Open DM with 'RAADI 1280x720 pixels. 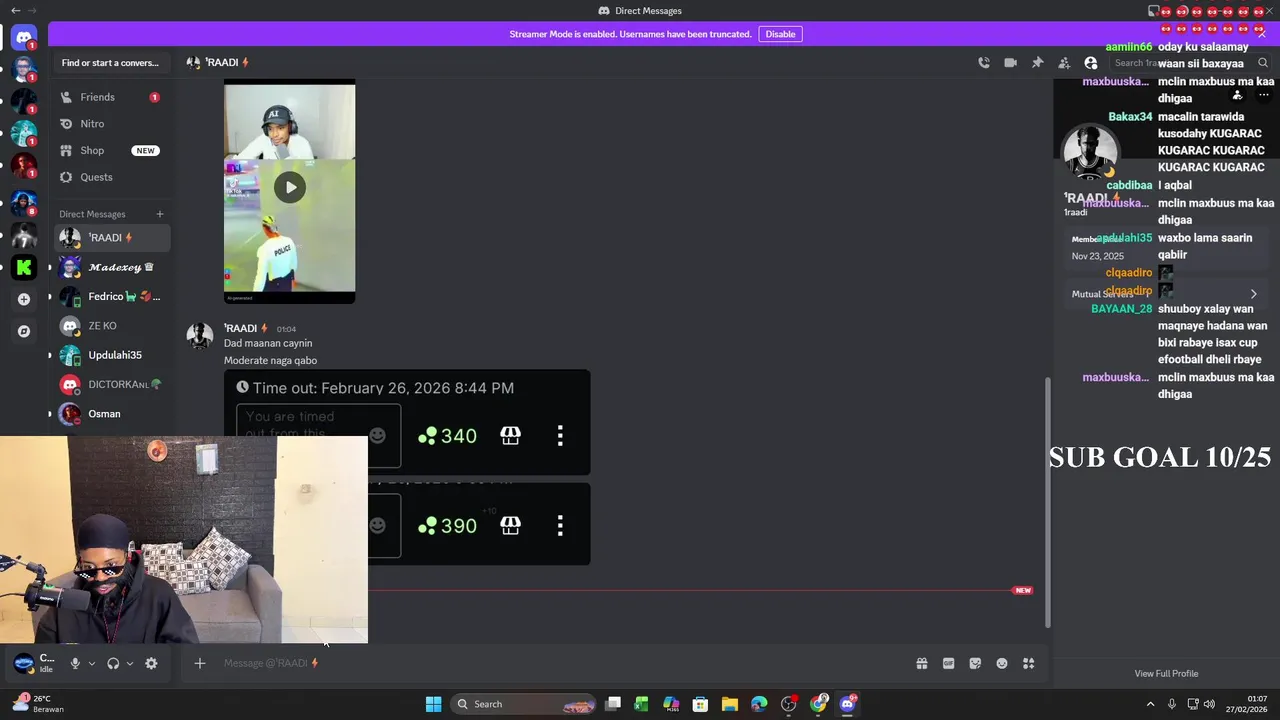coord(111,238)
